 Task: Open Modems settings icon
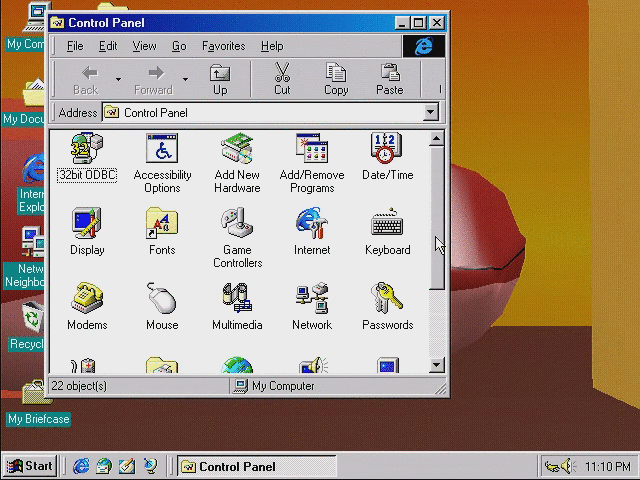87,298
